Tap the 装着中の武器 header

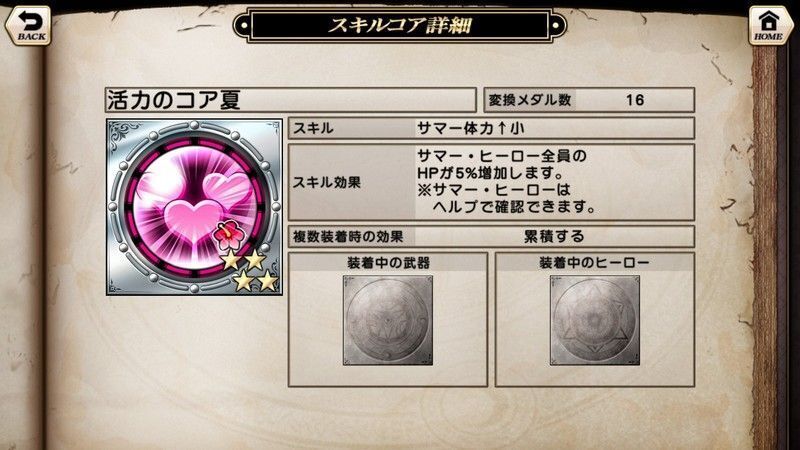(x=388, y=263)
